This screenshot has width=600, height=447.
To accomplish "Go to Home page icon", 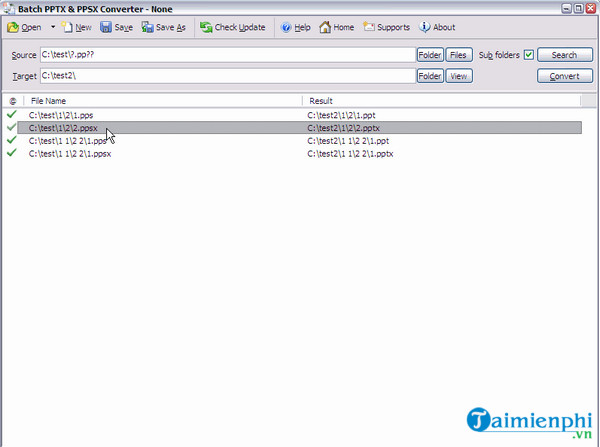I will pyautogui.click(x=325, y=27).
